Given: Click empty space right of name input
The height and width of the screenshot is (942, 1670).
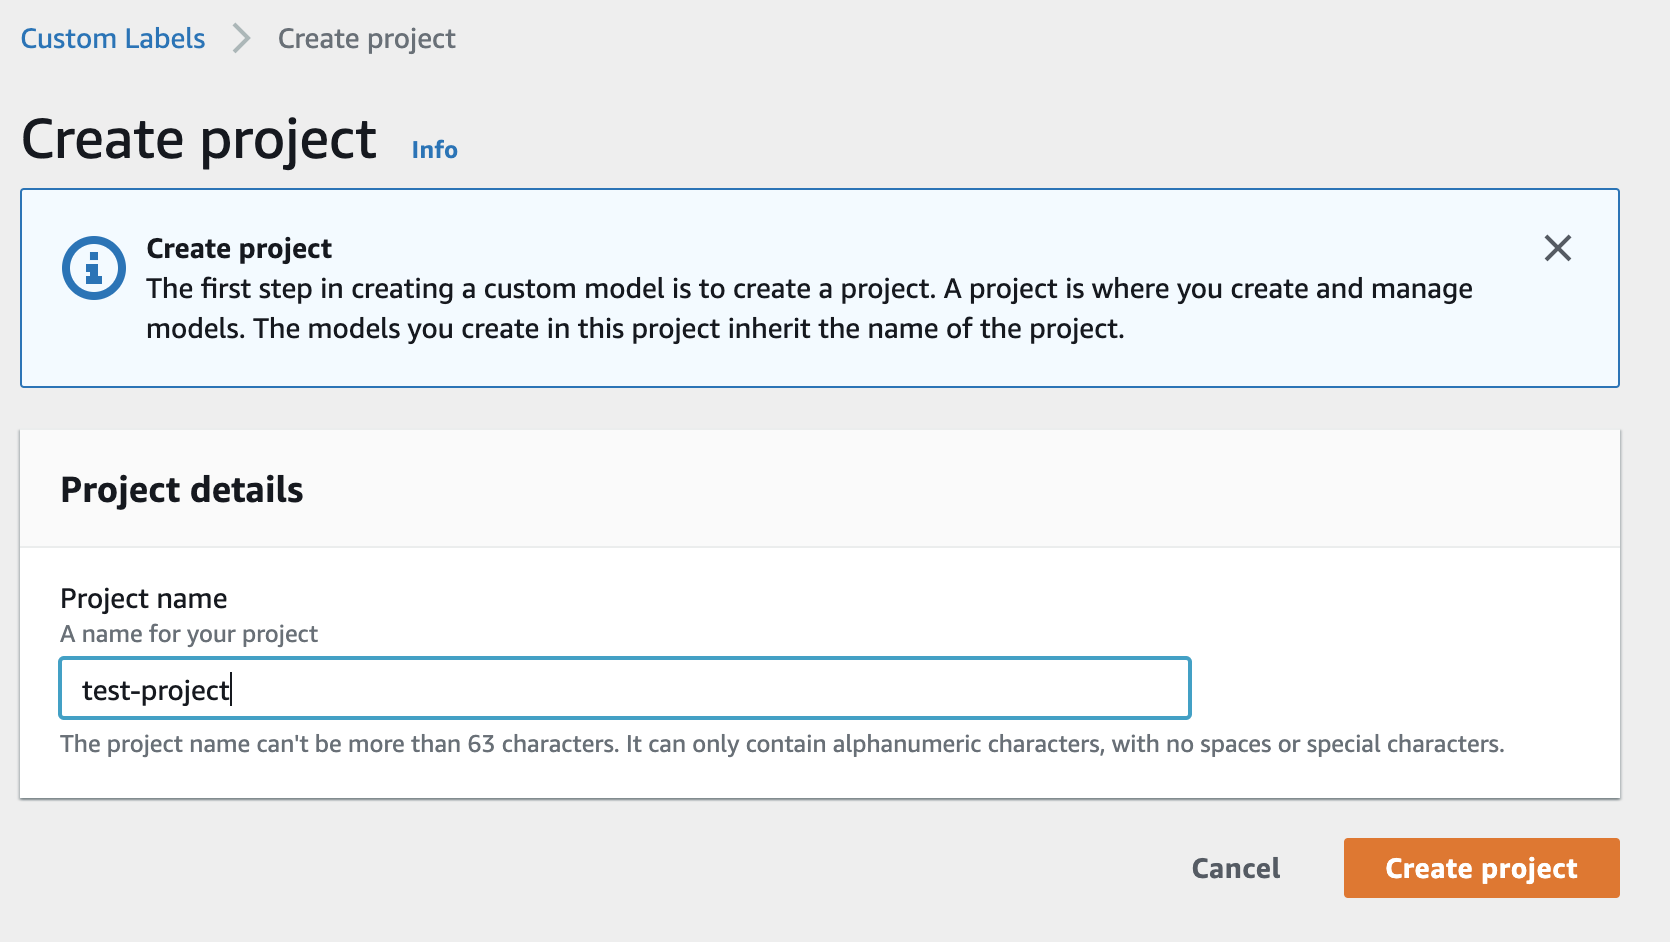Looking at the screenshot, I should pyautogui.click(x=1400, y=688).
